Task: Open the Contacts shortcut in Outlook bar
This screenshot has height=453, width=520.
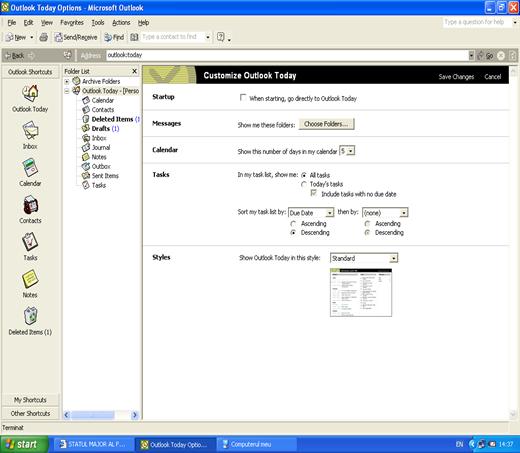Action: point(30,205)
